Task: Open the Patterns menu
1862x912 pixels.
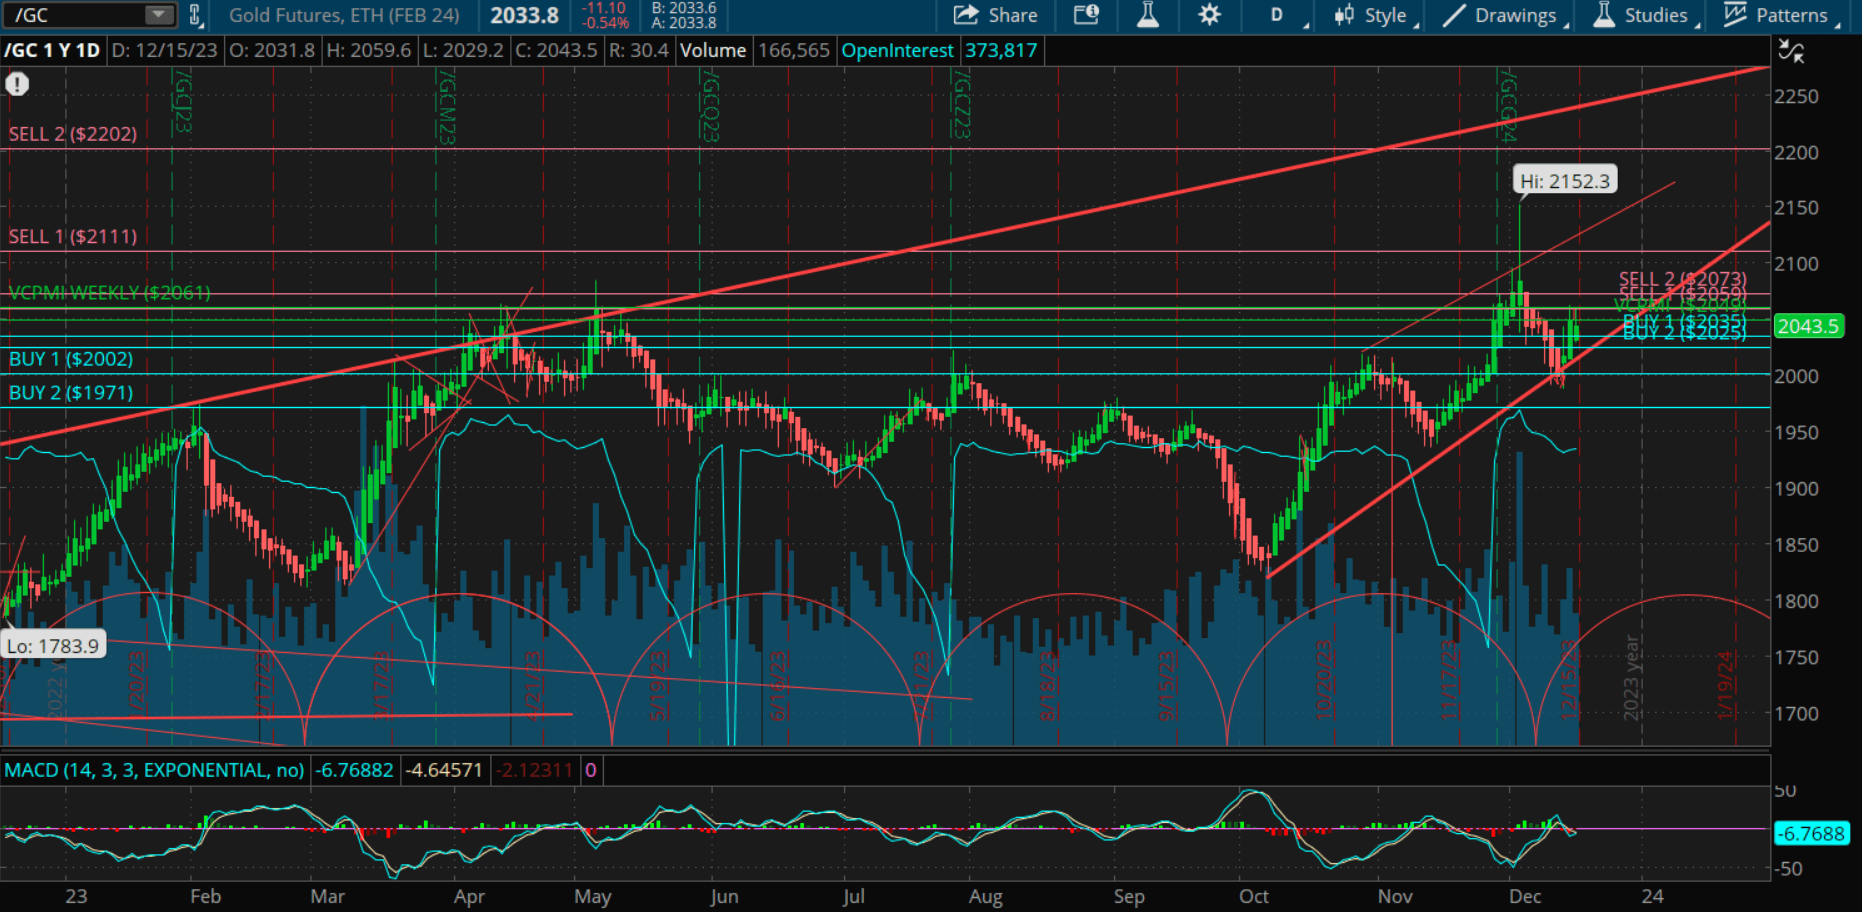Action: pos(1781,15)
